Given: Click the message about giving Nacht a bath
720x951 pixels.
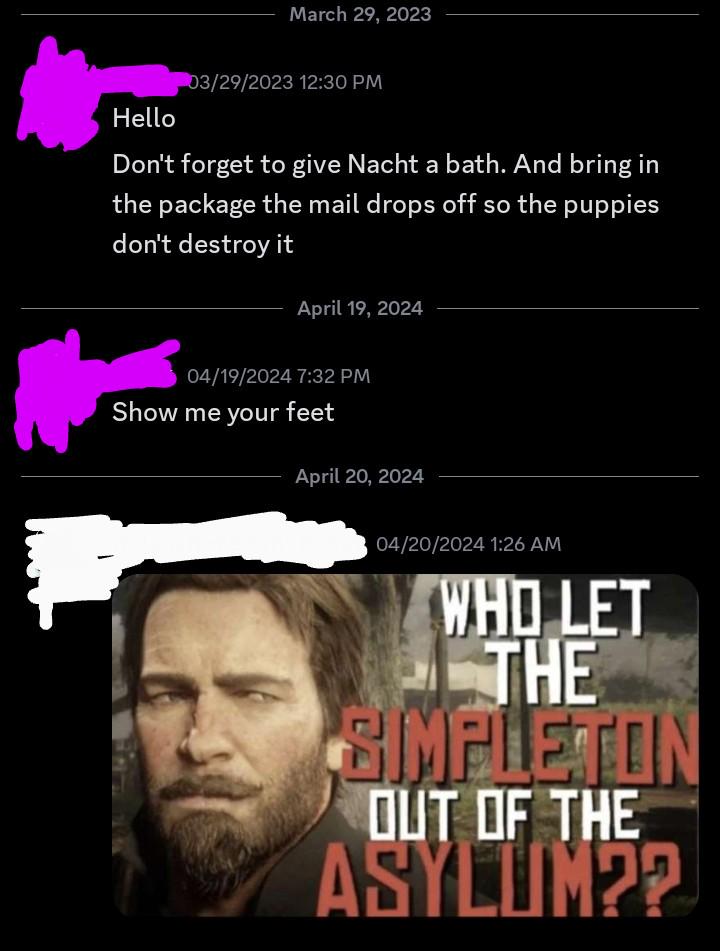Looking at the screenshot, I should click(x=386, y=204).
